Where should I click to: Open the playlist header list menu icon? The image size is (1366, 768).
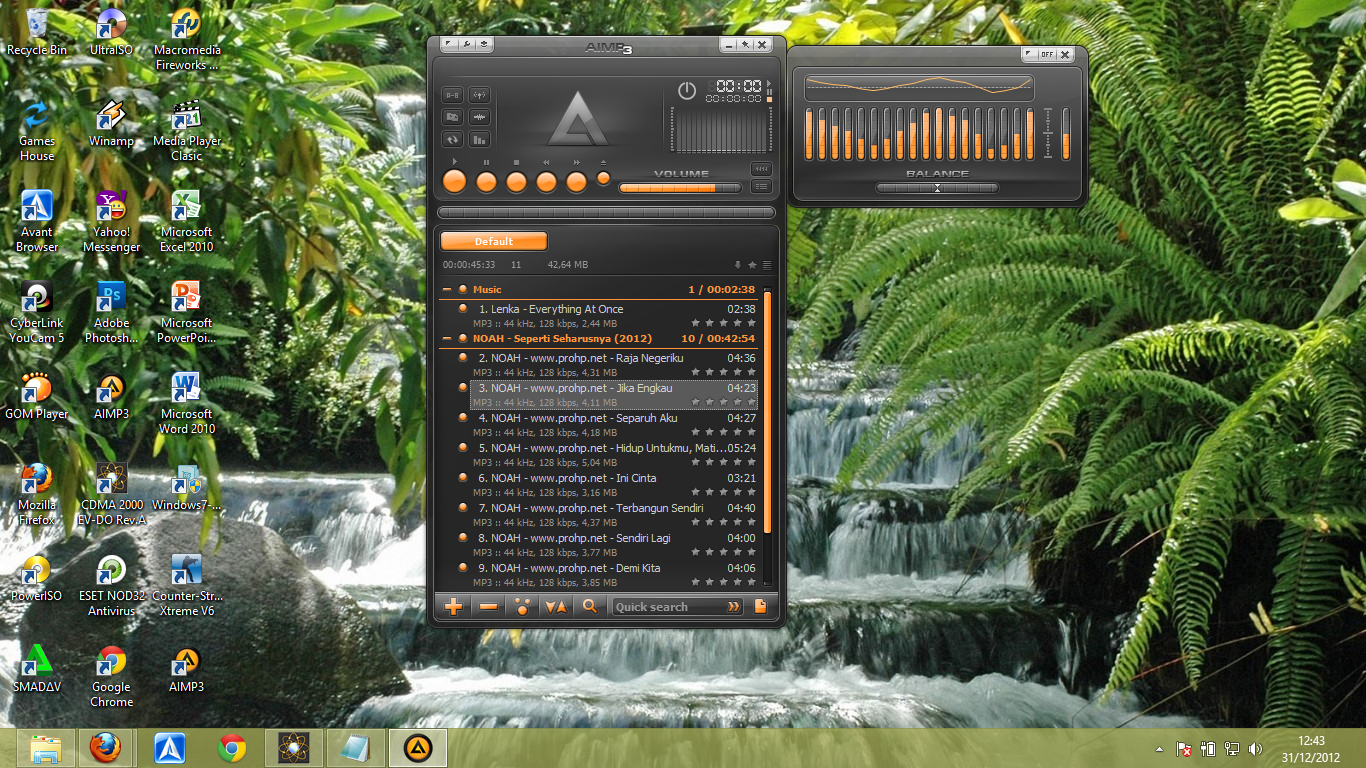click(767, 265)
